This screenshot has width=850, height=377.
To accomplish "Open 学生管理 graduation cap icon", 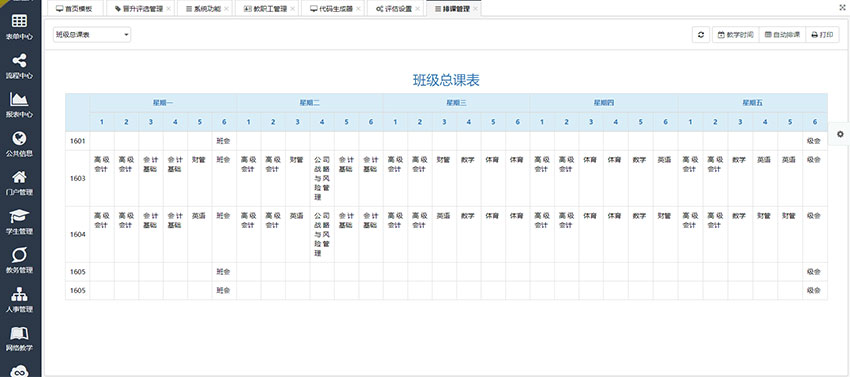I will pos(20,216).
